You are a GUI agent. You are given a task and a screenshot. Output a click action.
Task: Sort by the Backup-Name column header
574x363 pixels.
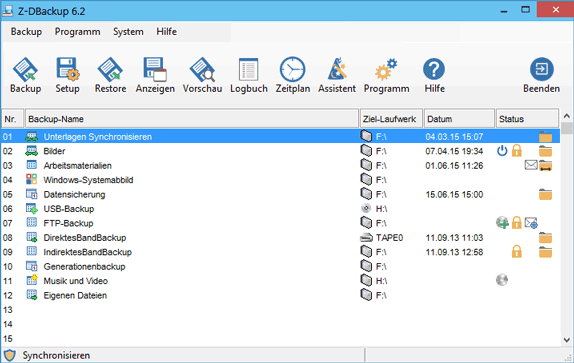coord(191,119)
